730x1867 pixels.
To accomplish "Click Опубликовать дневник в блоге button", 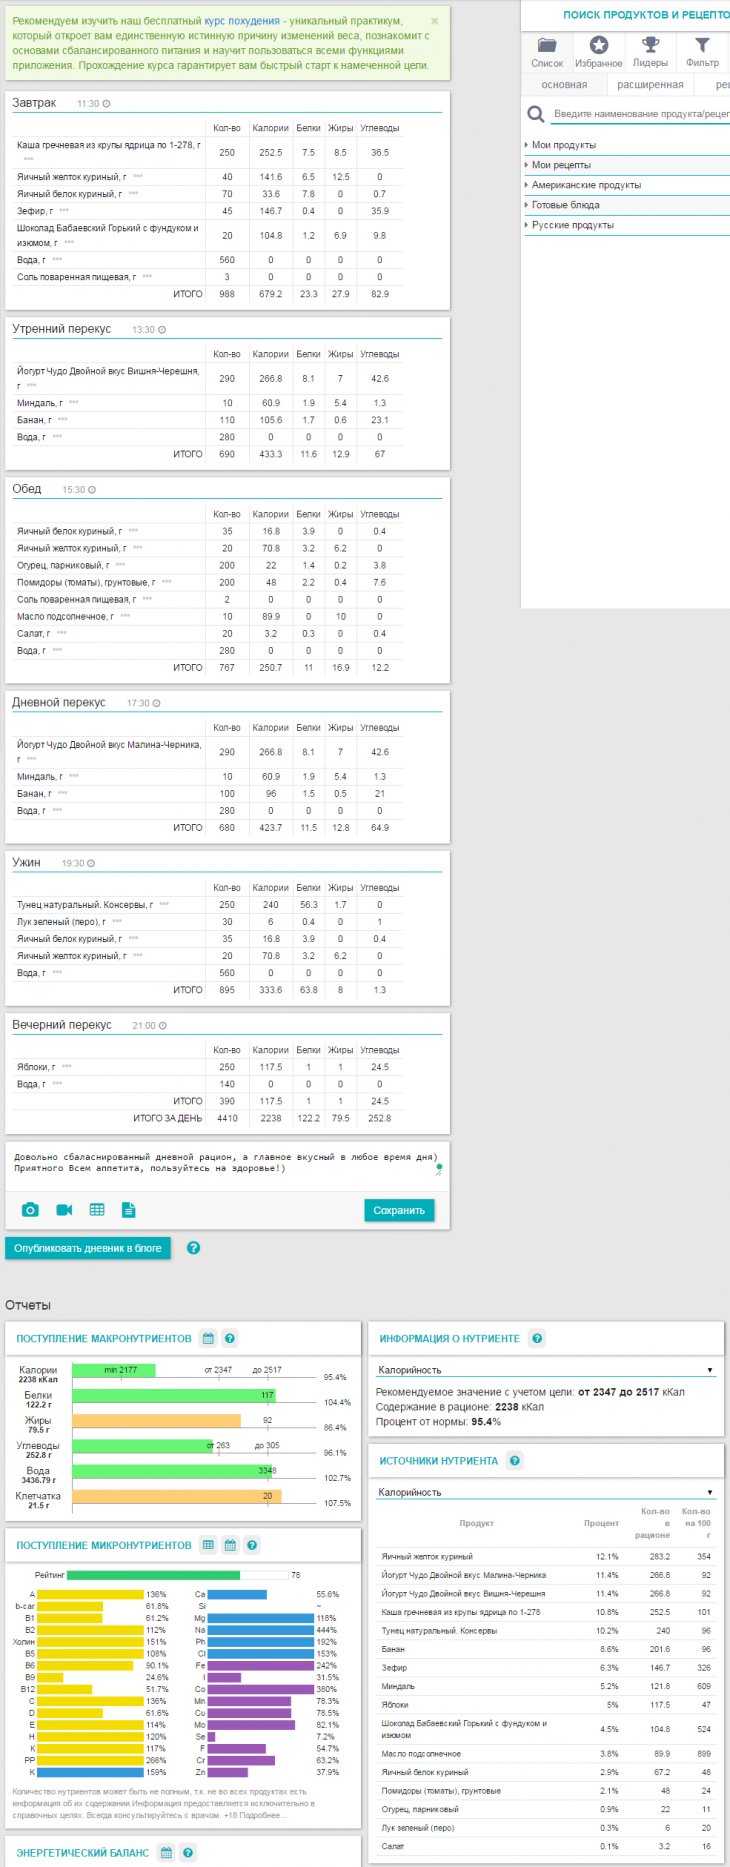I will pos(88,1248).
